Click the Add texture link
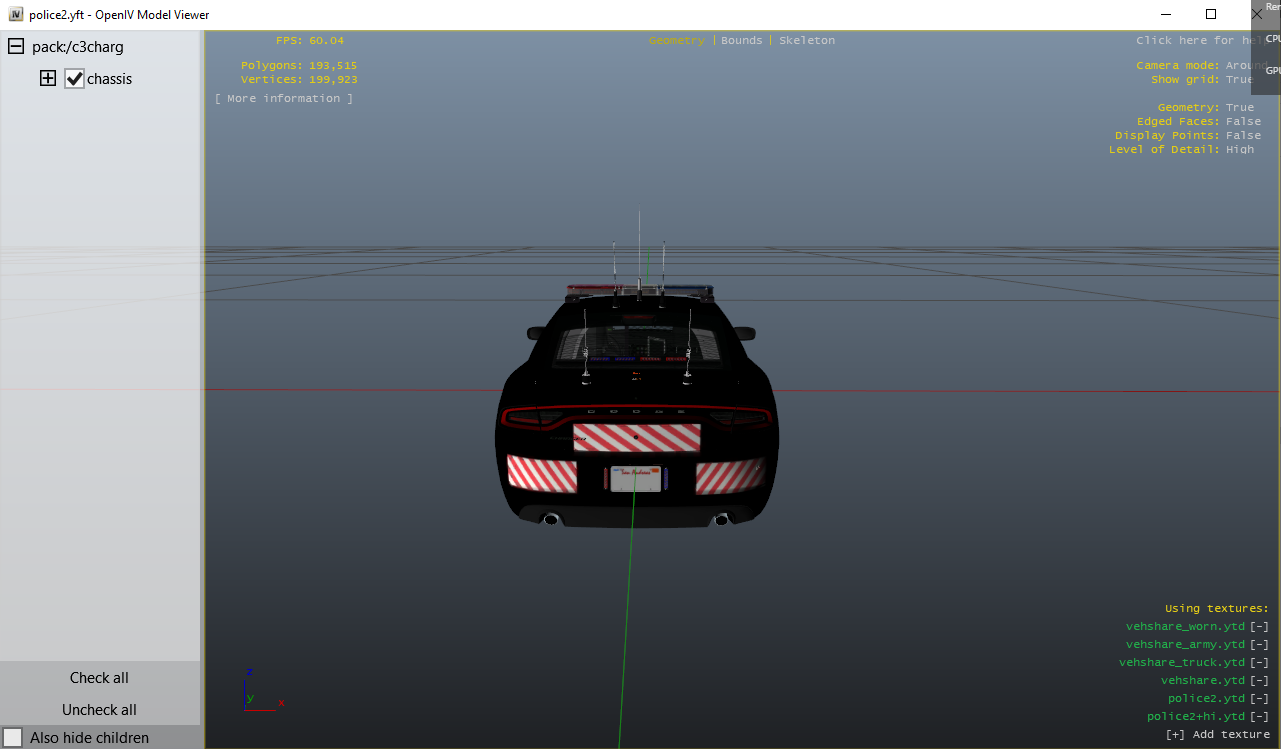This screenshot has height=749, width=1281. (x=1217, y=735)
